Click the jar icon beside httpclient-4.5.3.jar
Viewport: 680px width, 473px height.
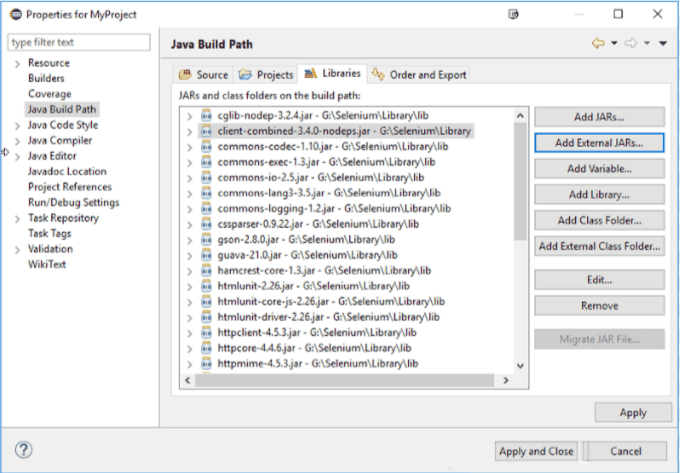point(207,331)
